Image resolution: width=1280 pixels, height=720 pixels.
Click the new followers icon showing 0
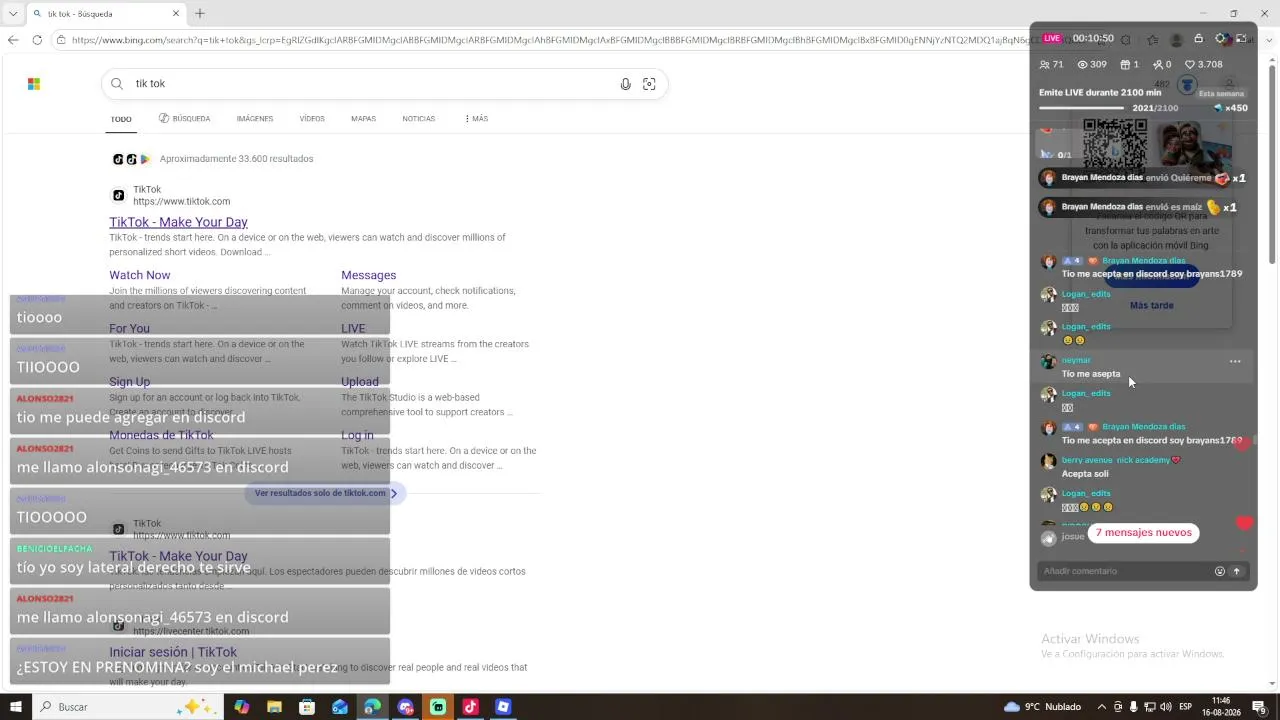pos(1157,65)
